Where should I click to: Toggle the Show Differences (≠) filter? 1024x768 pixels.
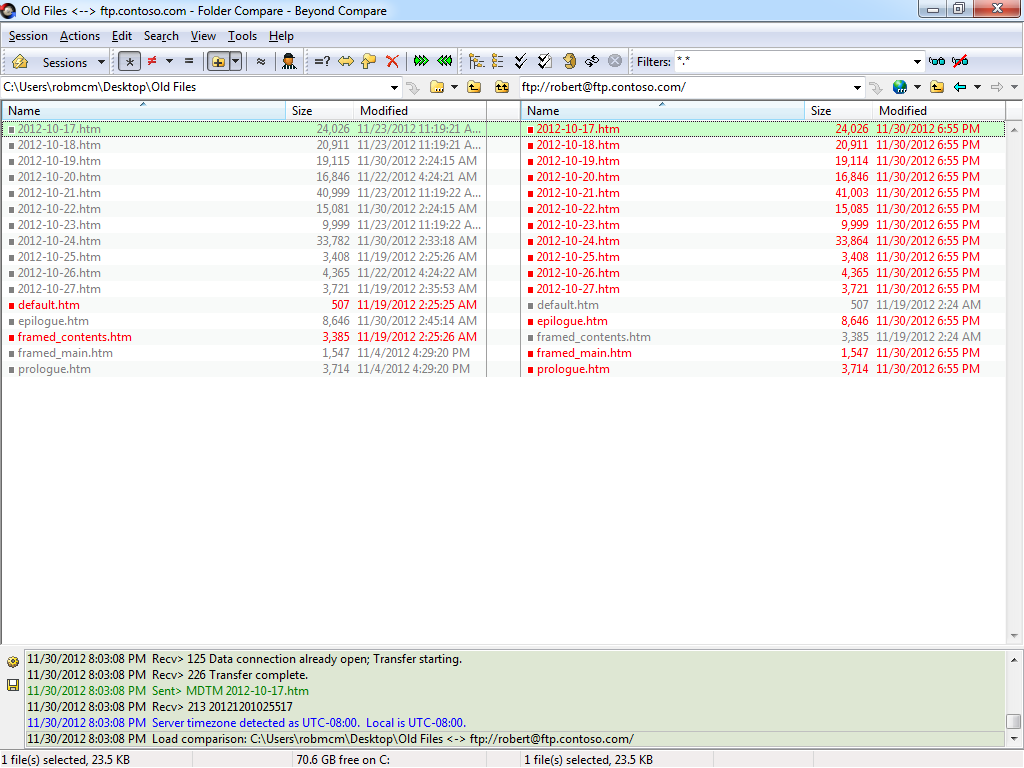[152, 62]
